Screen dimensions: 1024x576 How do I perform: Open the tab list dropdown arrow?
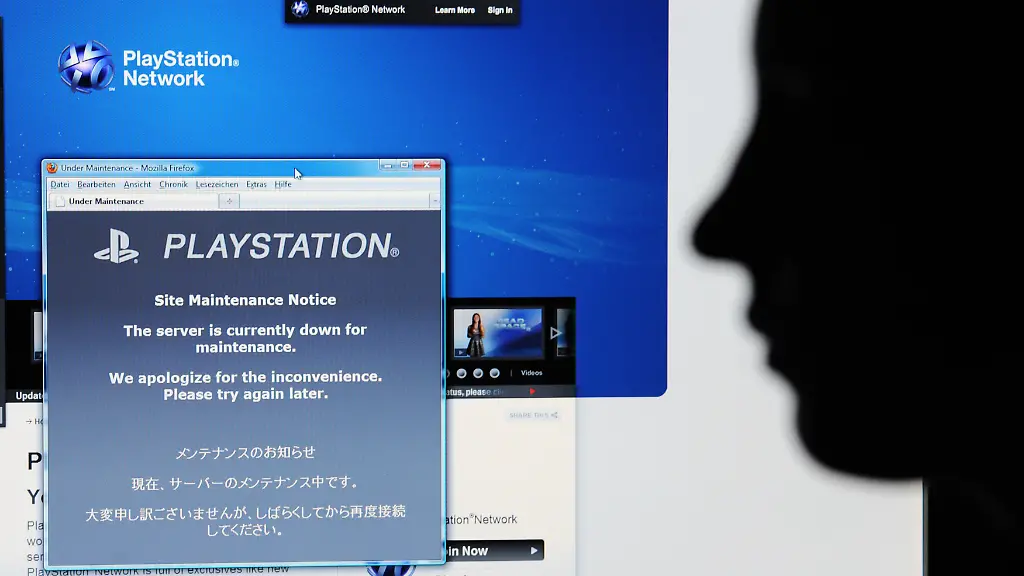(x=434, y=201)
